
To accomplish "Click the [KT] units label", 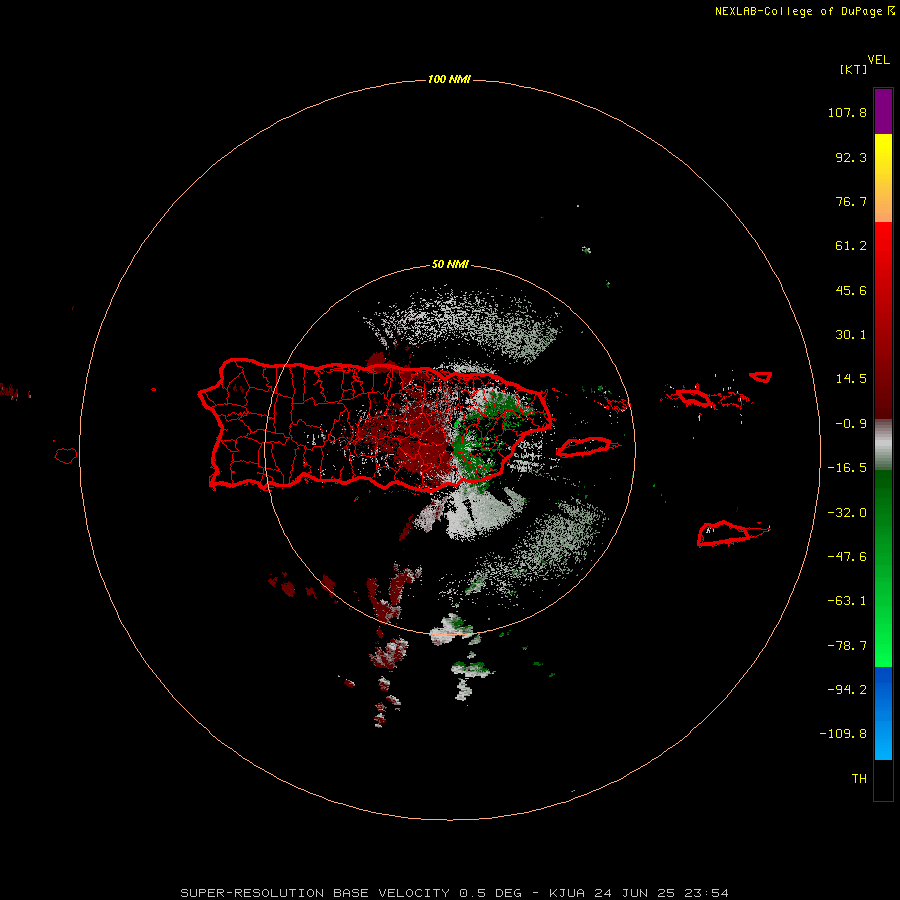I will coord(853,69).
